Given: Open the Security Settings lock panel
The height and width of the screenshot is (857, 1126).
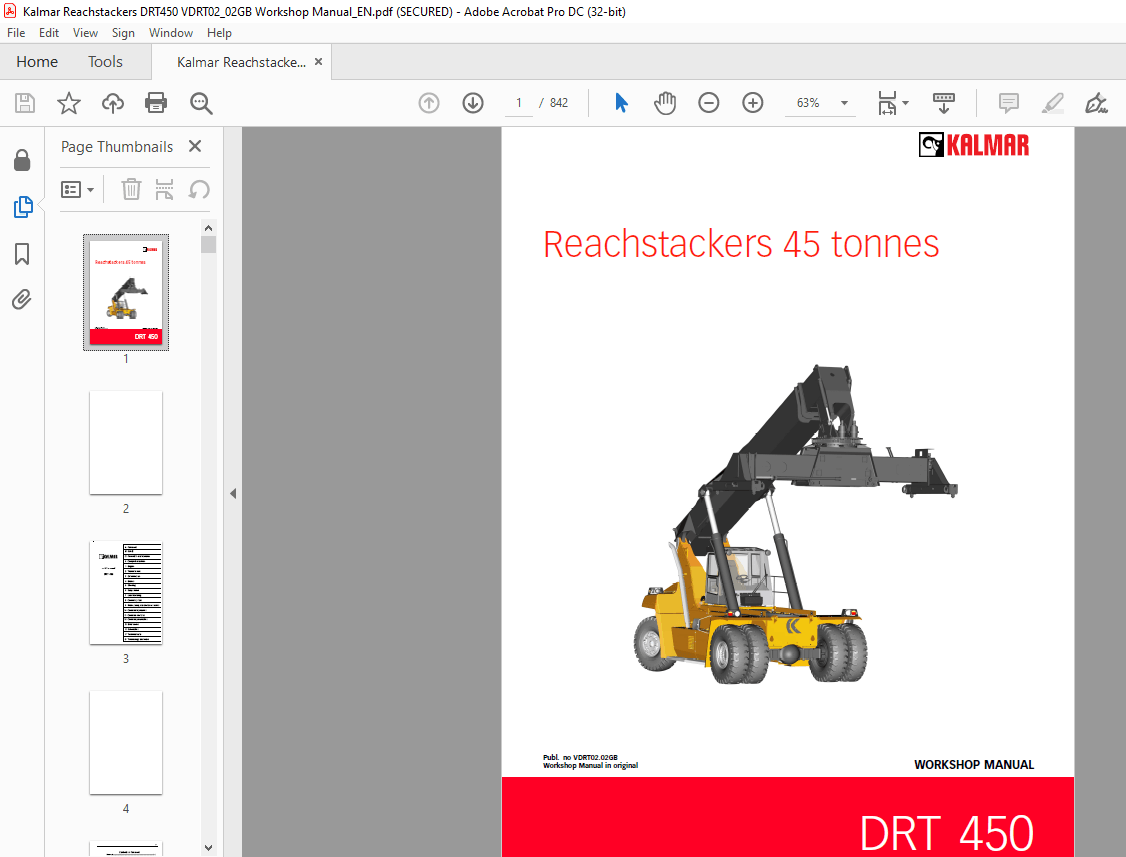Looking at the screenshot, I should [x=22, y=160].
